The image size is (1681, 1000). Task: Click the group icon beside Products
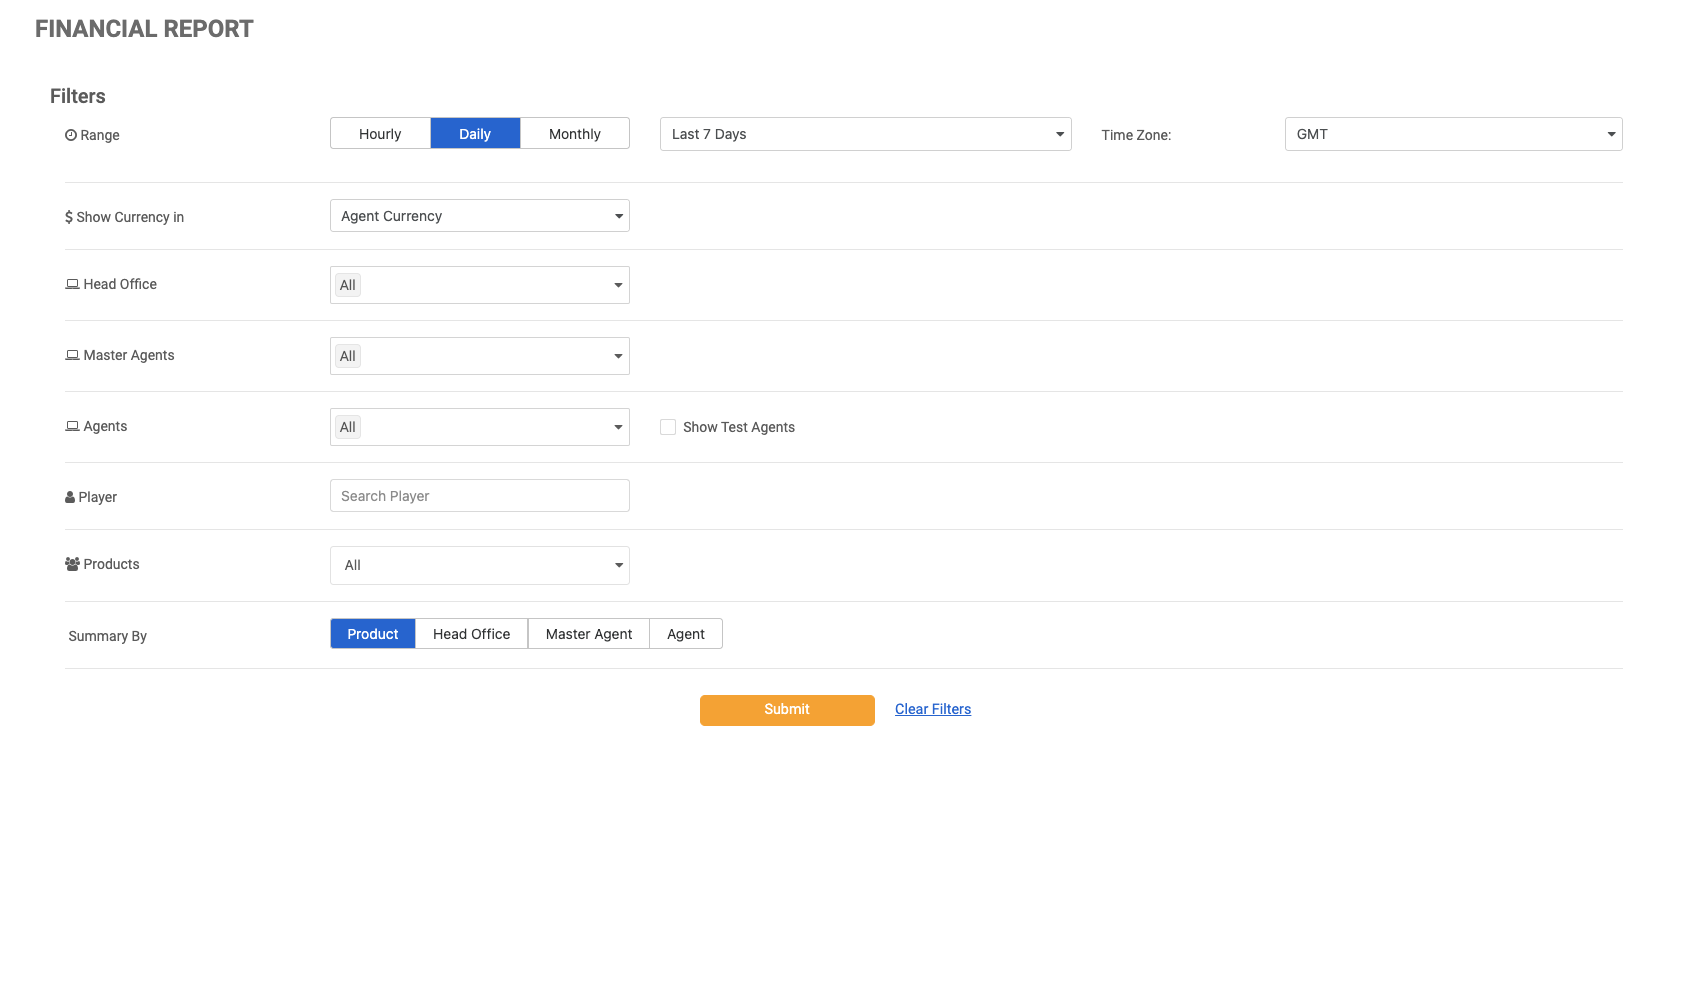coord(72,564)
